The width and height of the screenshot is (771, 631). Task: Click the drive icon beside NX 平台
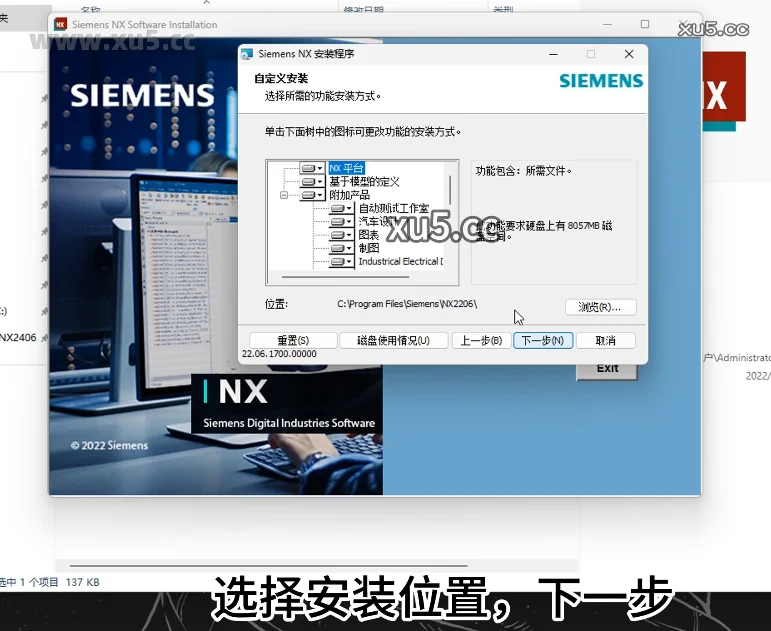tap(311, 168)
